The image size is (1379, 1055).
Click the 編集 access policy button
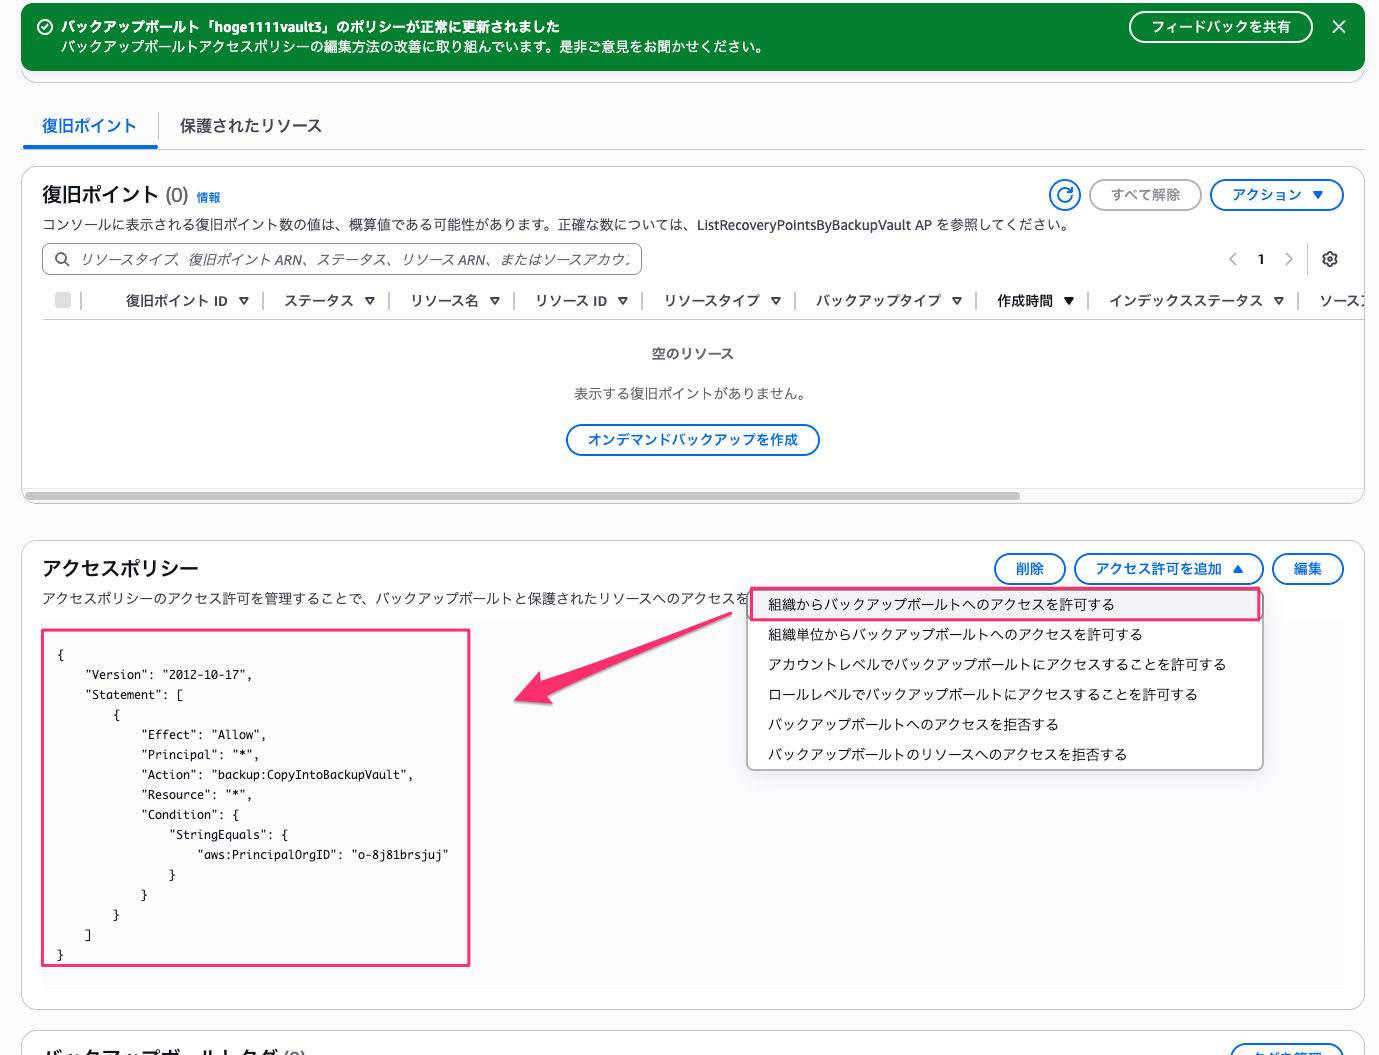click(1307, 569)
